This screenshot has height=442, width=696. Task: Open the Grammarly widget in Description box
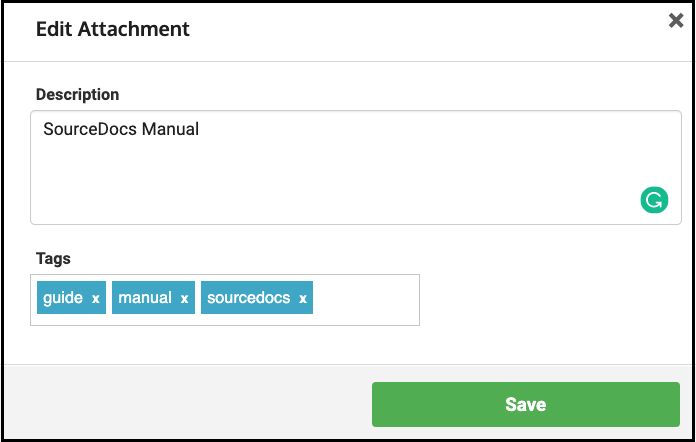coord(654,200)
